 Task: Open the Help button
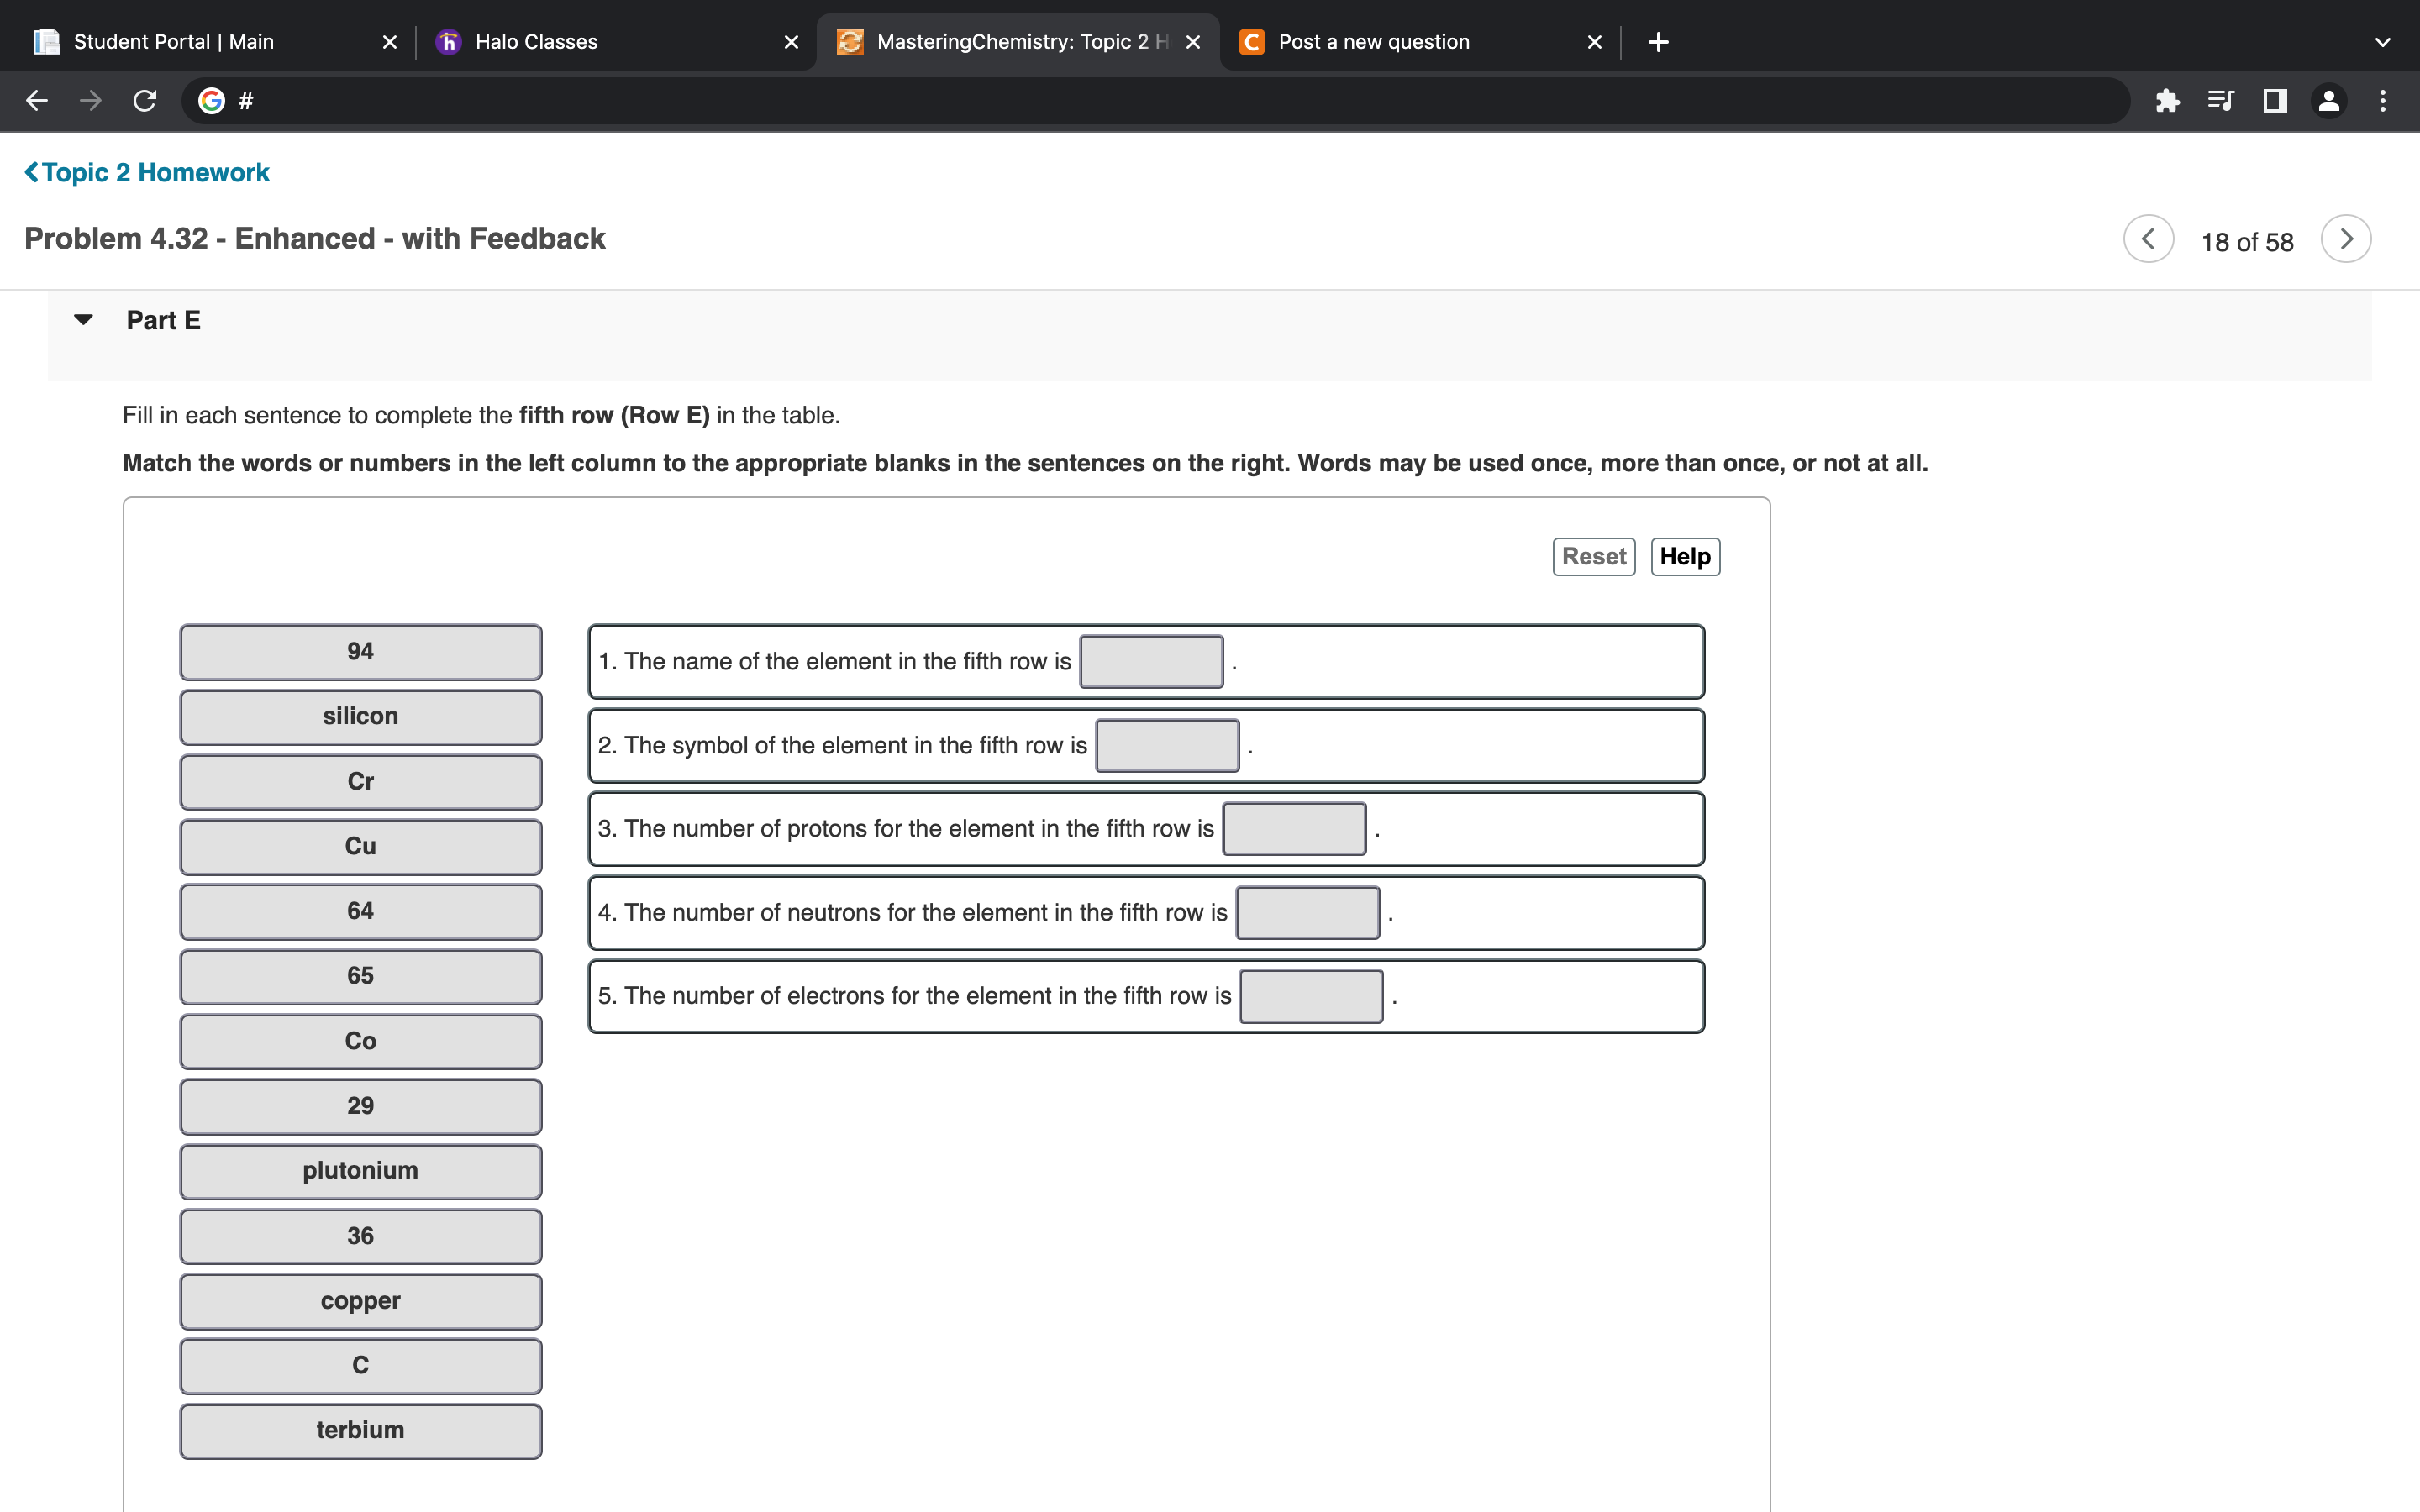pyautogui.click(x=1685, y=557)
